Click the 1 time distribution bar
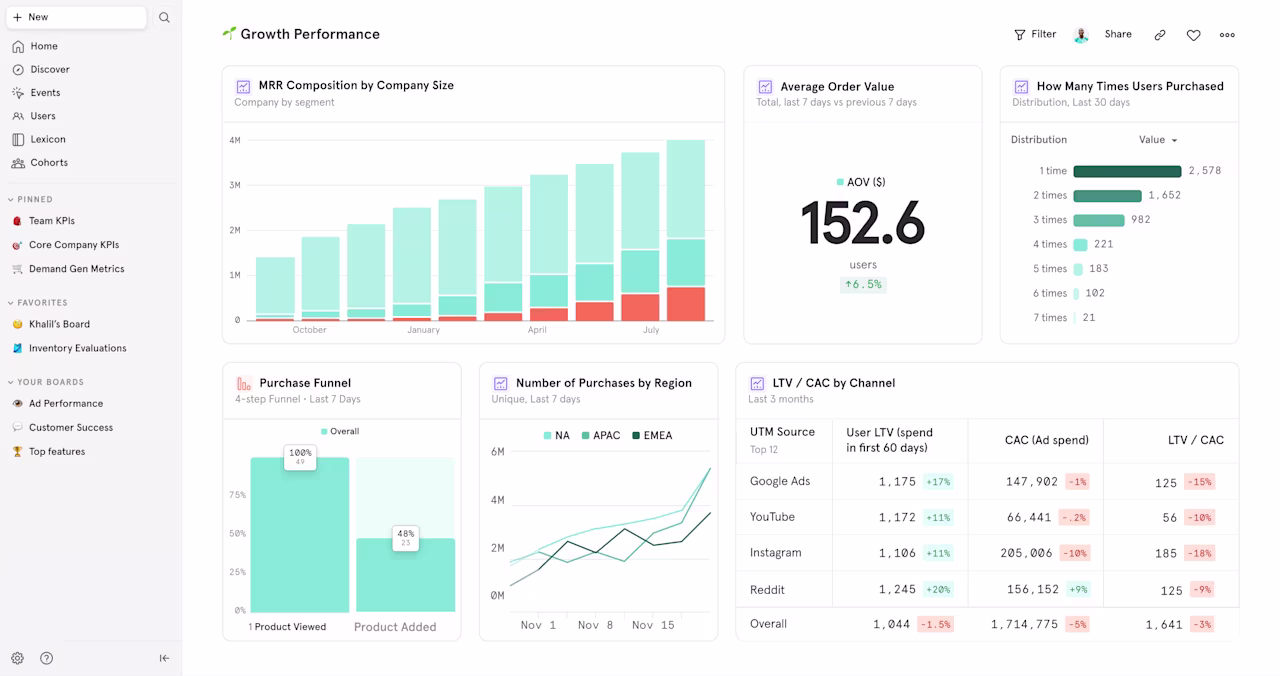 pyautogui.click(x=1127, y=171)
